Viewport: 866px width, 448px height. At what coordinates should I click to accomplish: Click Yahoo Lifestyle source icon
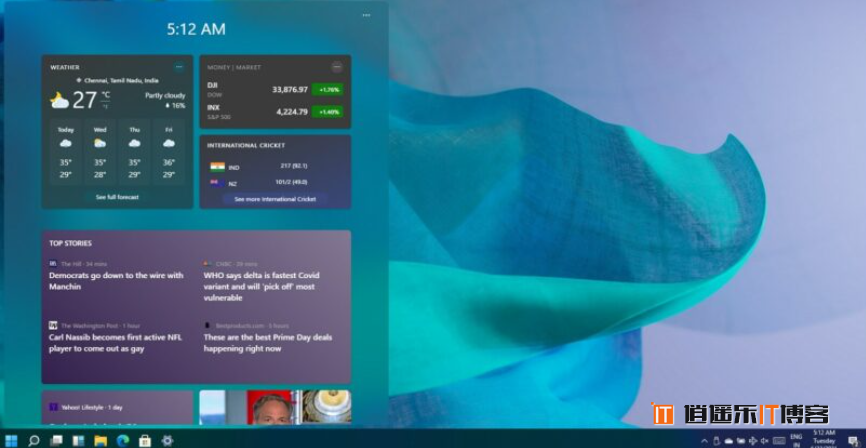point(54,407)
